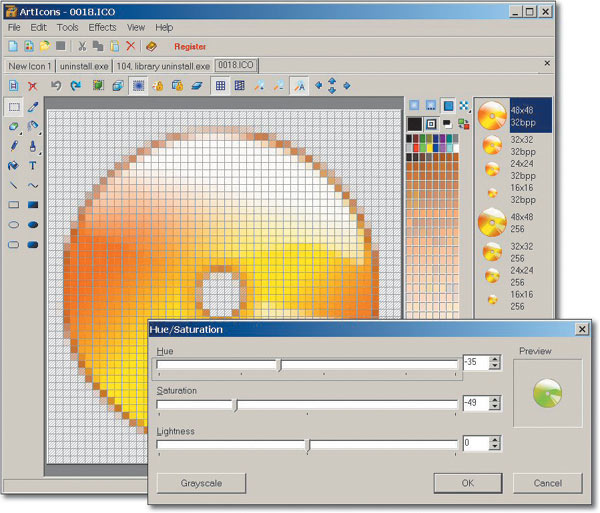This screenshot has width=600, height=513.
Task: Open the Effects menu
Action: pyautogui.click(x=102, y=28)
